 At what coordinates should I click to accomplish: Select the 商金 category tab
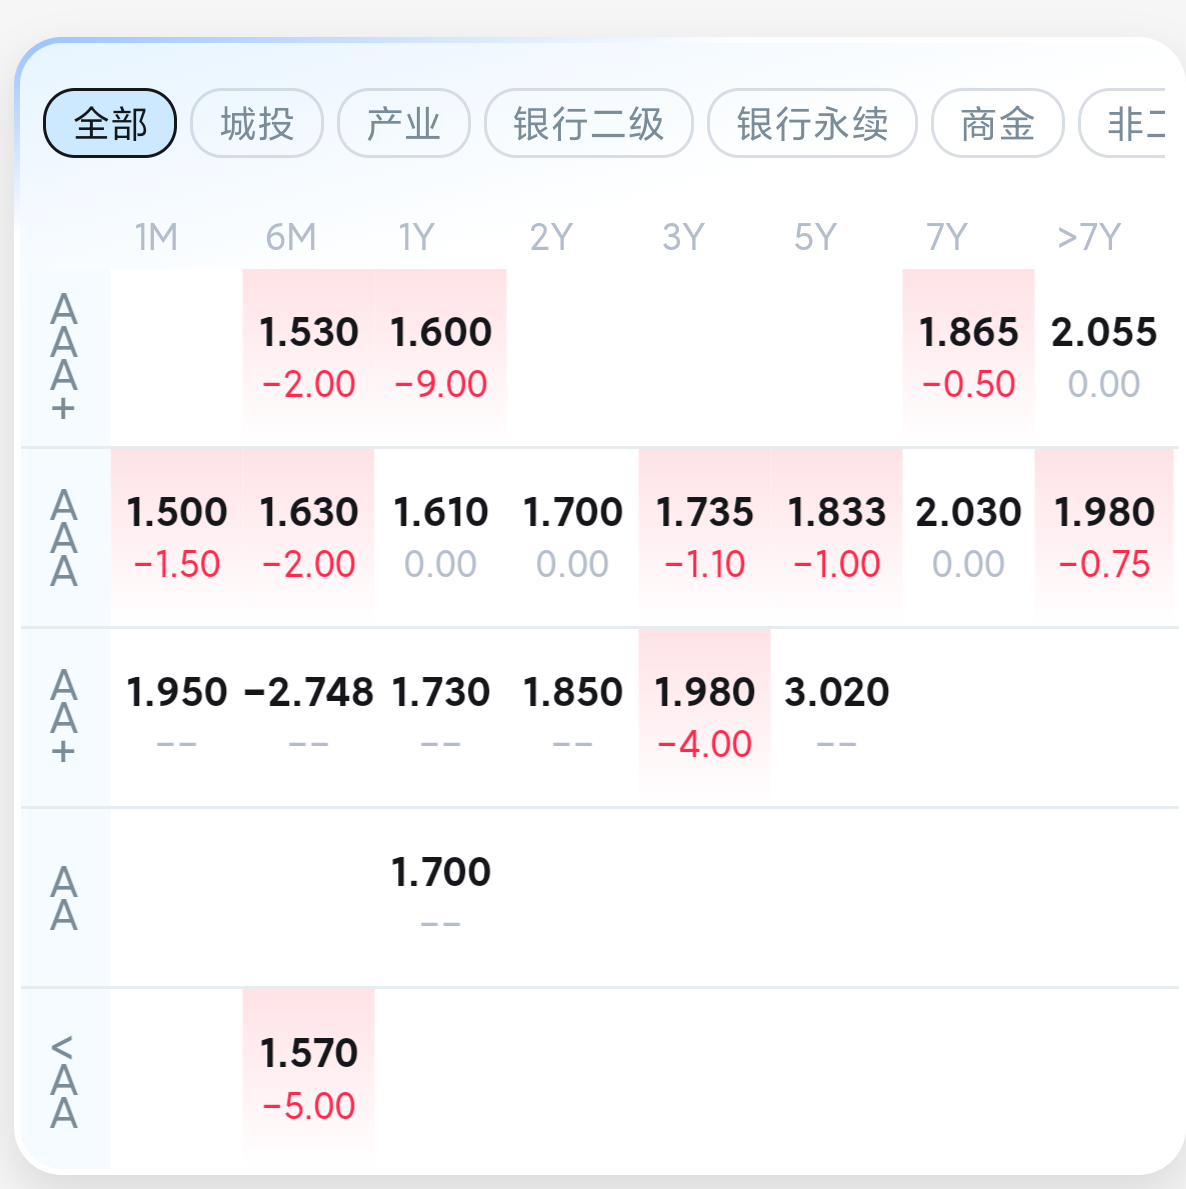[x=997, y=124]
